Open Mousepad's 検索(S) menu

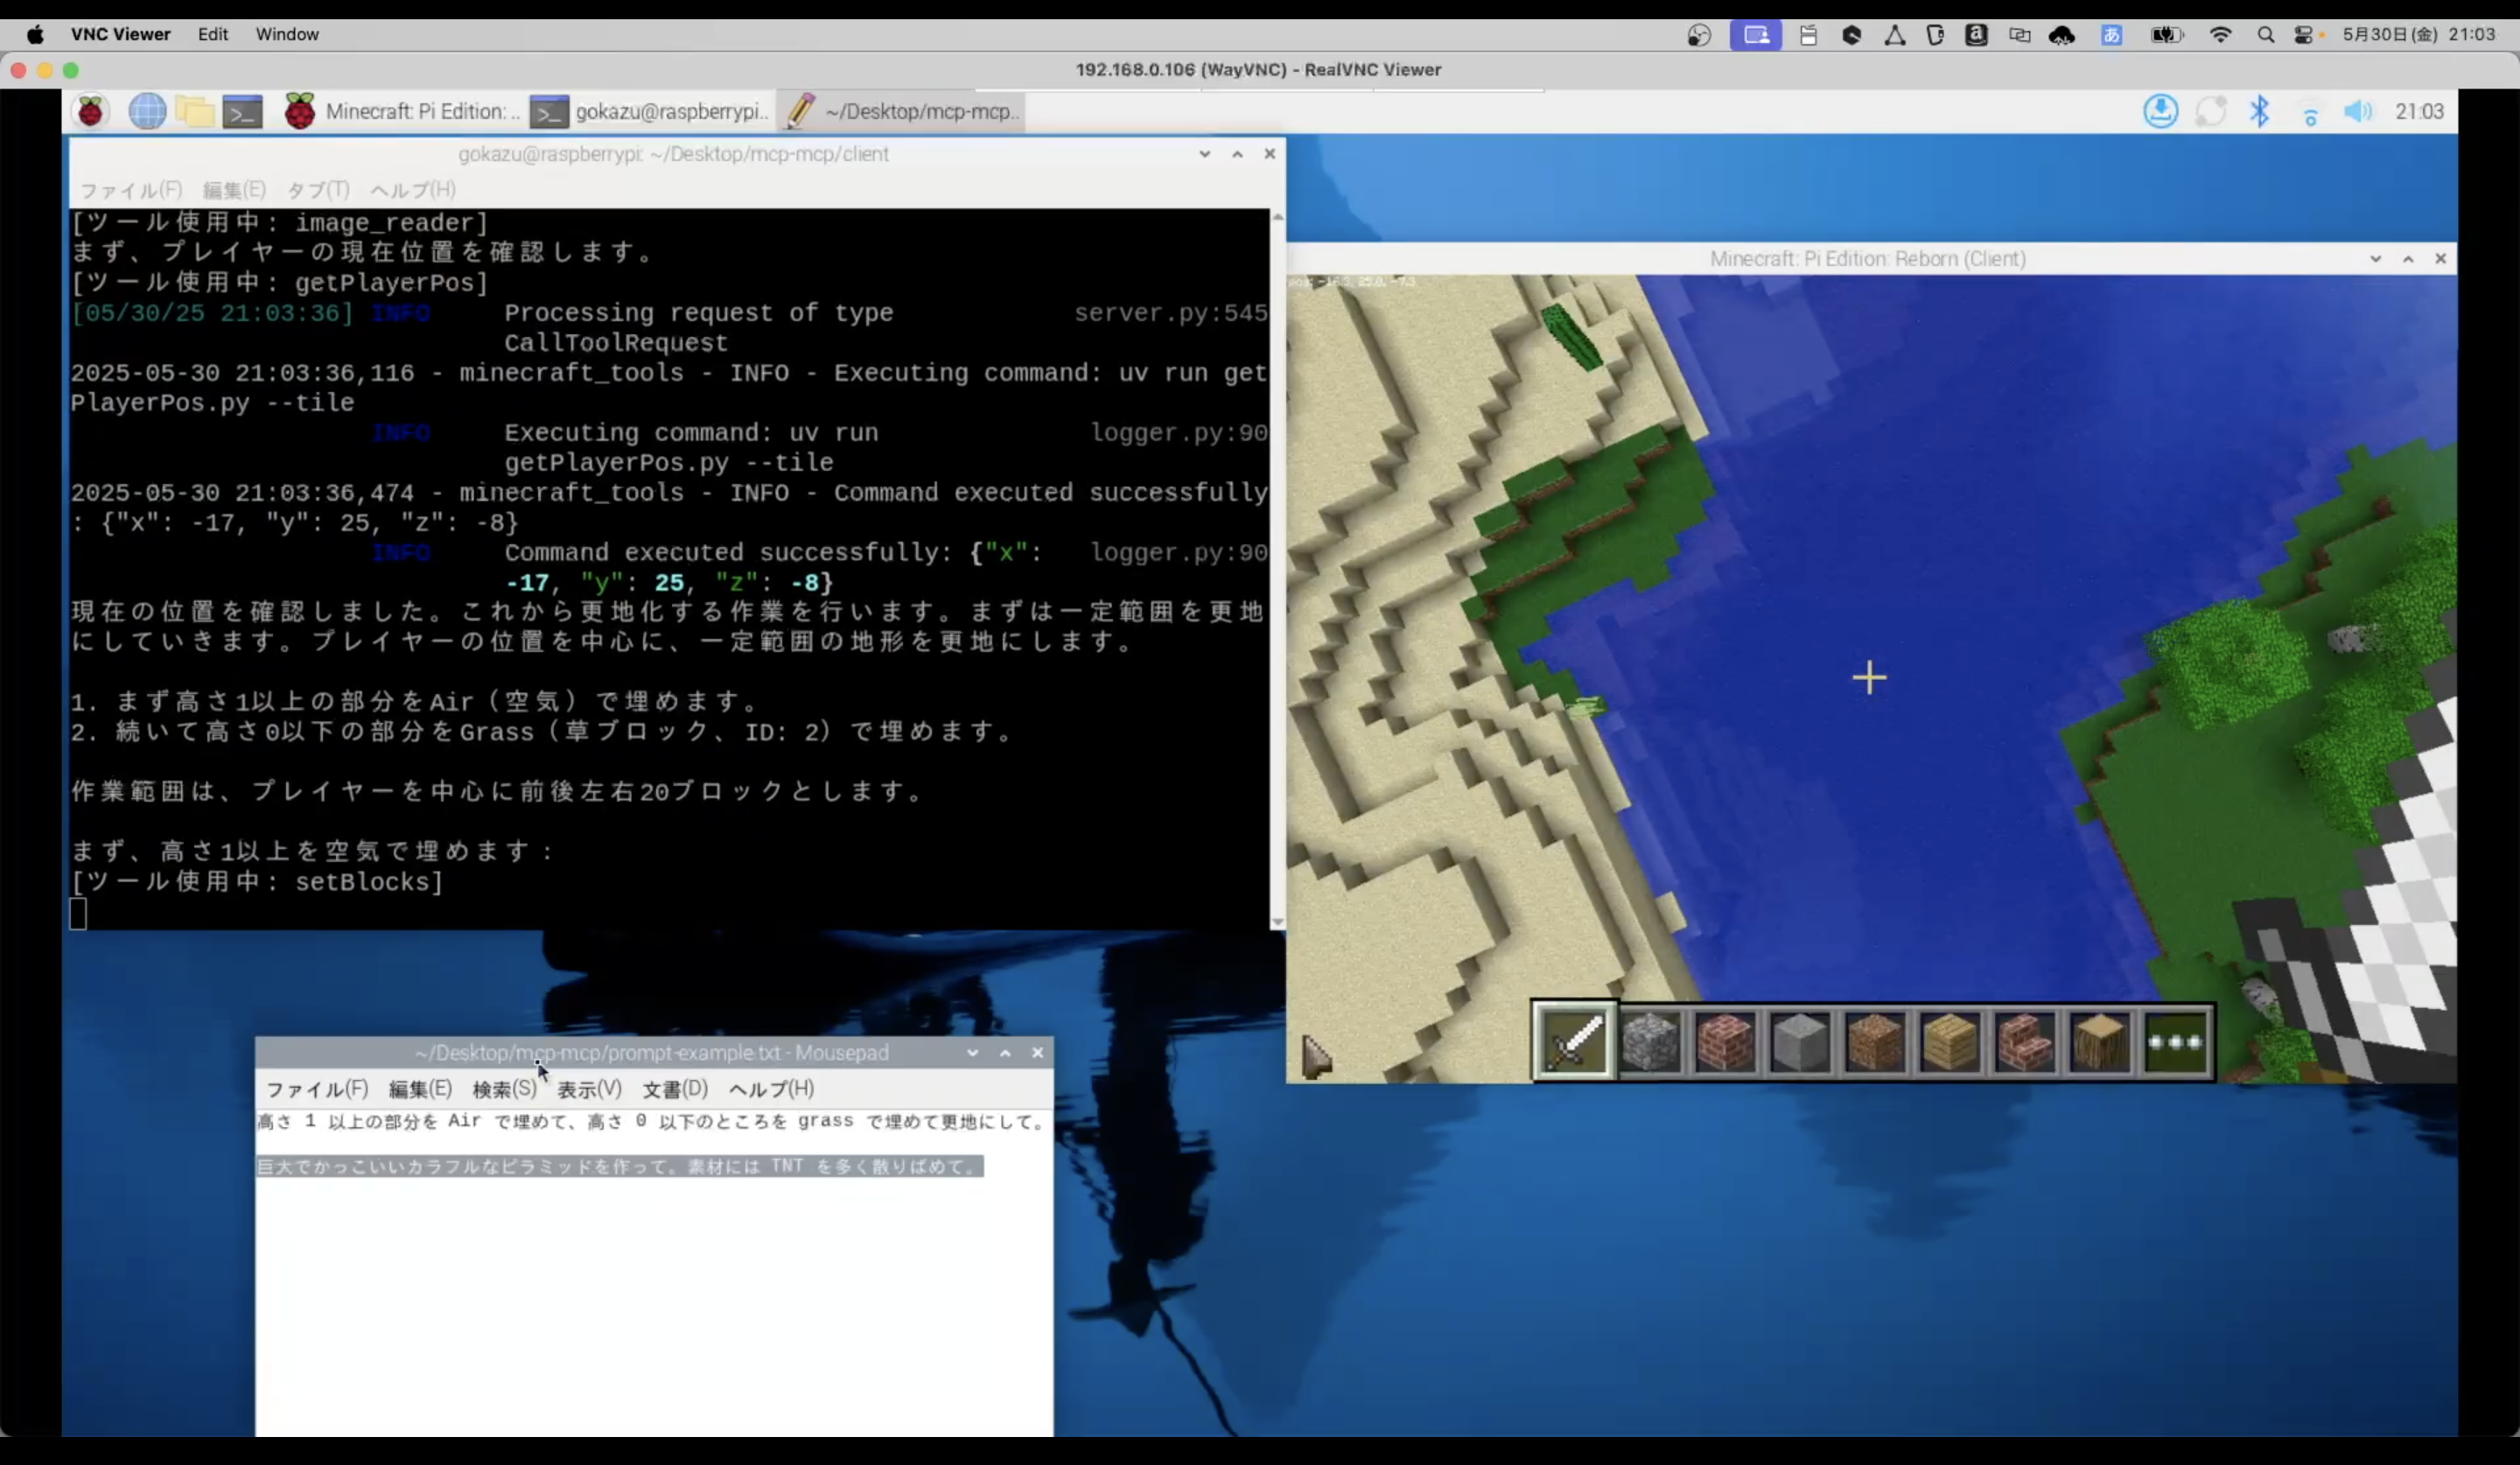[504, 1089]
